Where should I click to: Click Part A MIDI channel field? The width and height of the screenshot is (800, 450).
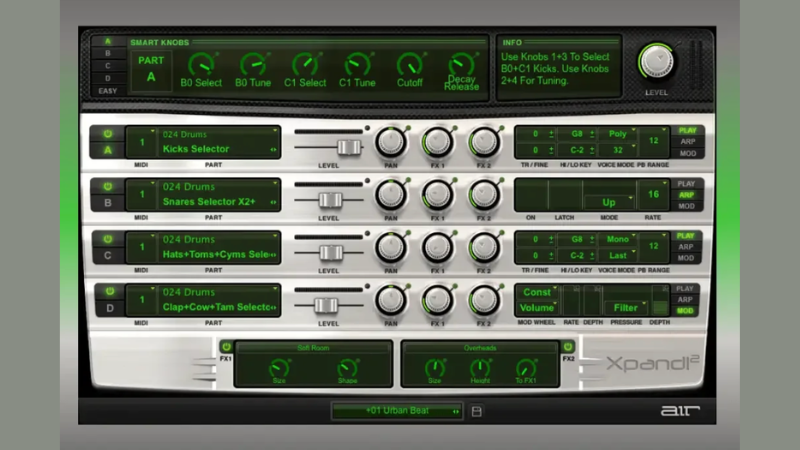click(141, 142)
